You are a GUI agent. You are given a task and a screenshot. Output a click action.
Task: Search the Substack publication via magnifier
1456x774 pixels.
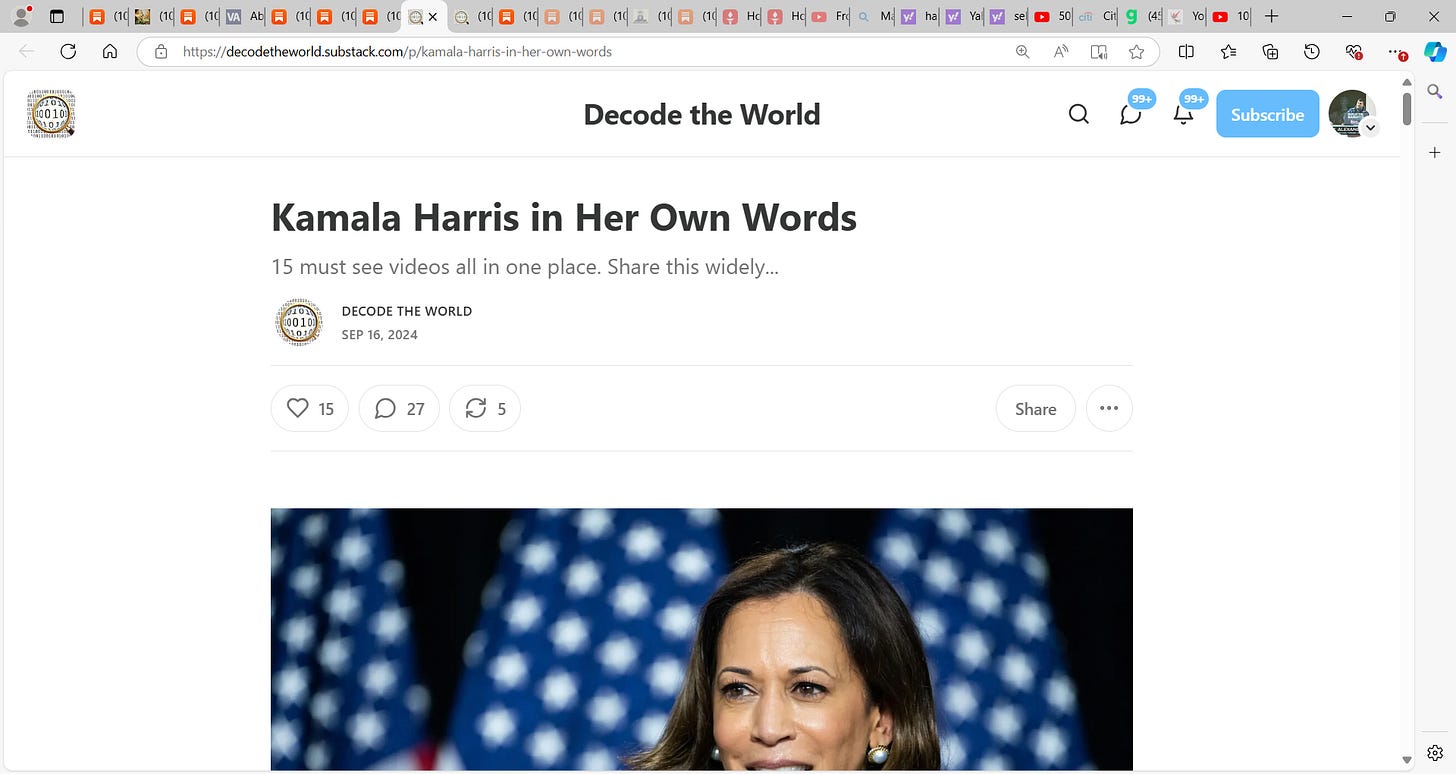coord(1078,114)
